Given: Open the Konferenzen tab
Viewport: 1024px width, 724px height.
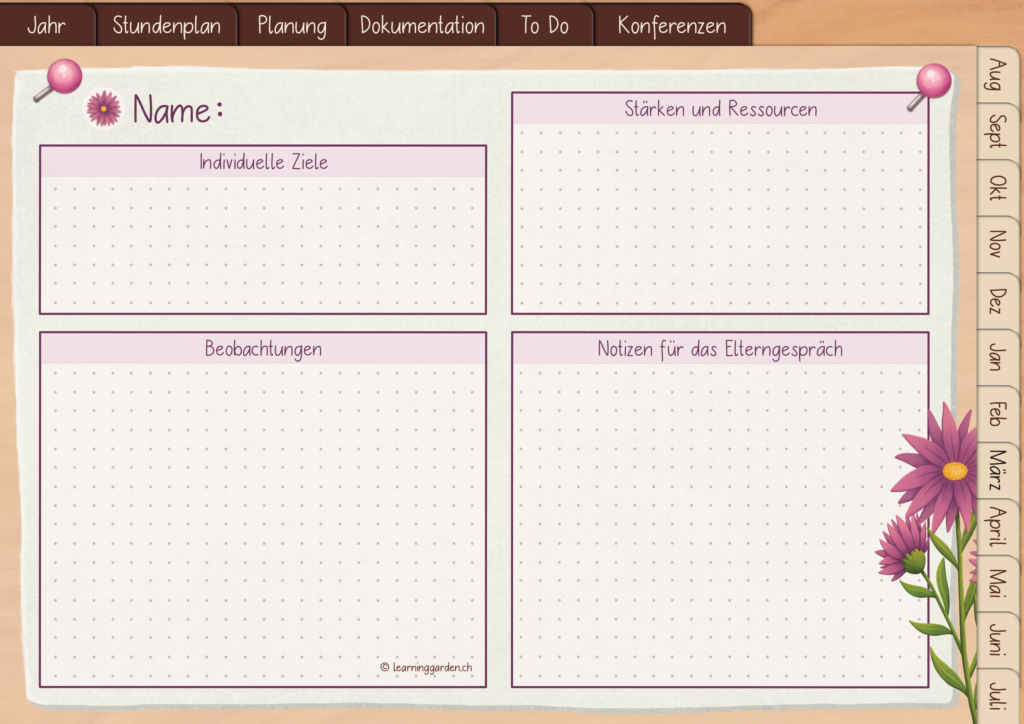Looking at the screenshot, I should pos(672,25).
